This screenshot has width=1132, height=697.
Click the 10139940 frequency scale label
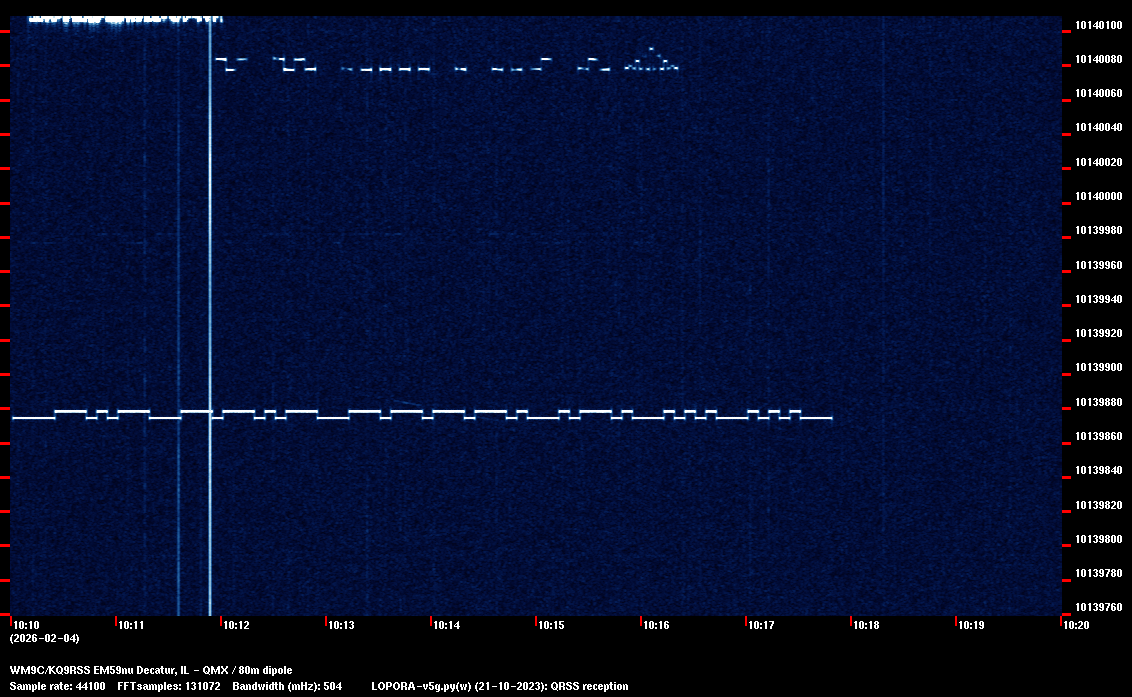click(1097, 299)
